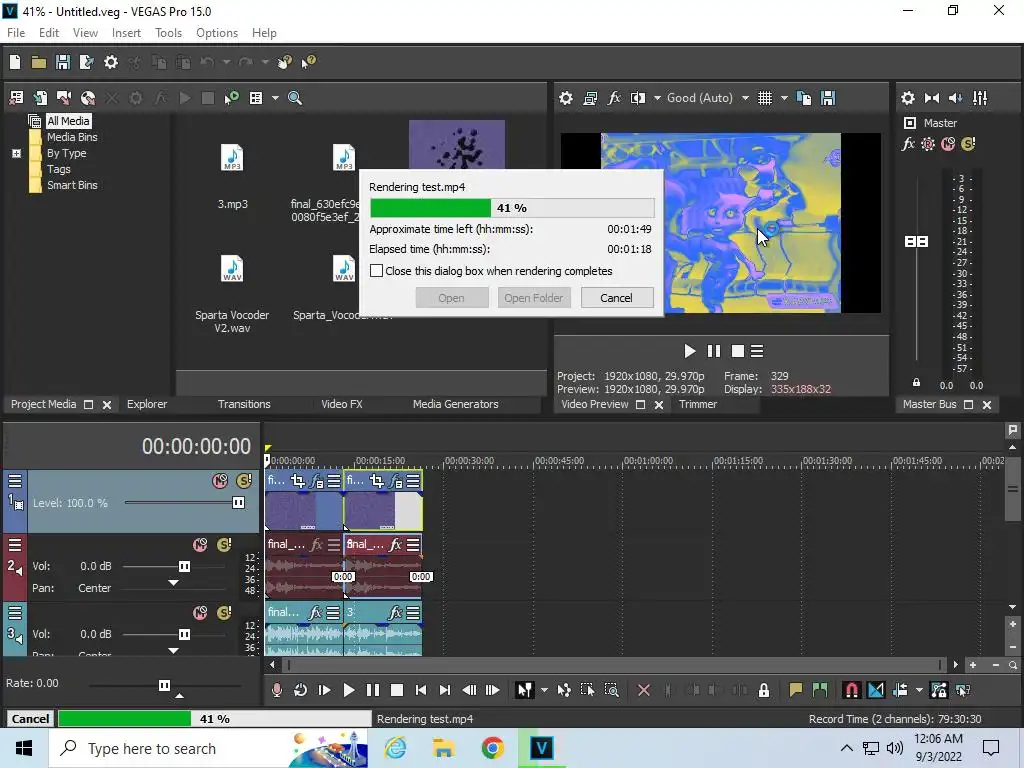Click the search magnifier in Project Media toolbar

[295, 98]
